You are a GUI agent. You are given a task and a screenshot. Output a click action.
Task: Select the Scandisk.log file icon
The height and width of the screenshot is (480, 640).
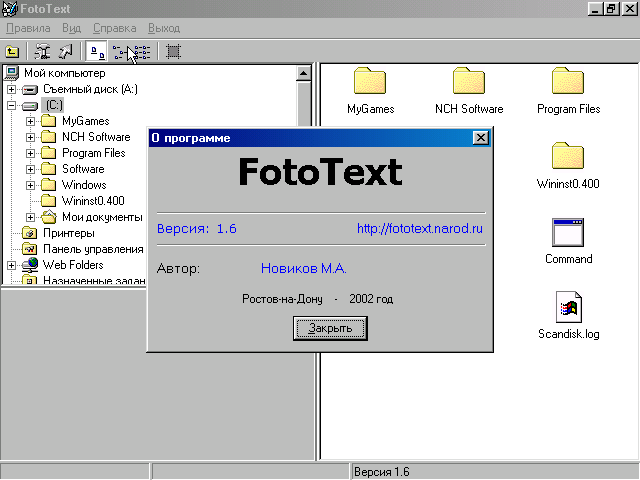(x=568, y=307)
